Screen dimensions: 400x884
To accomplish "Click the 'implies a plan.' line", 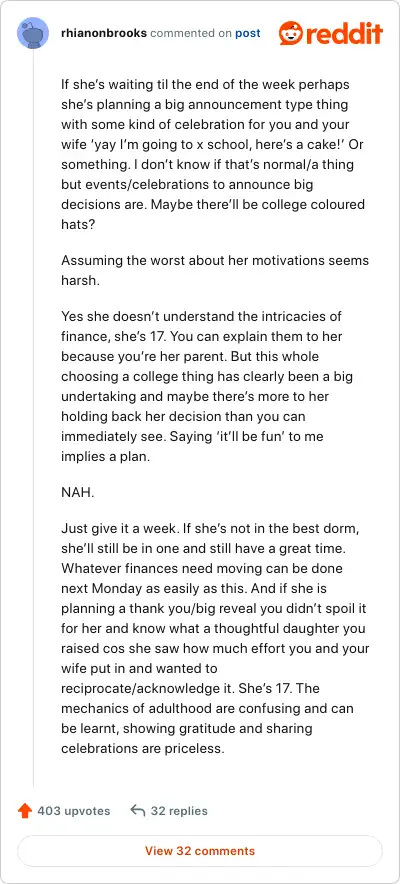I will (105, 457).
